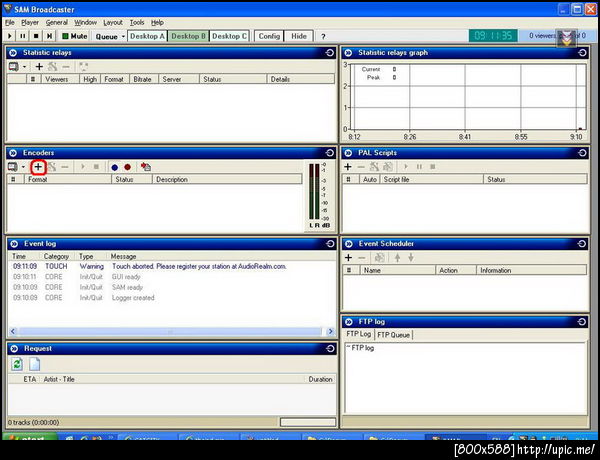Click the Encoders panel dock icon

(x=330, y=153)
